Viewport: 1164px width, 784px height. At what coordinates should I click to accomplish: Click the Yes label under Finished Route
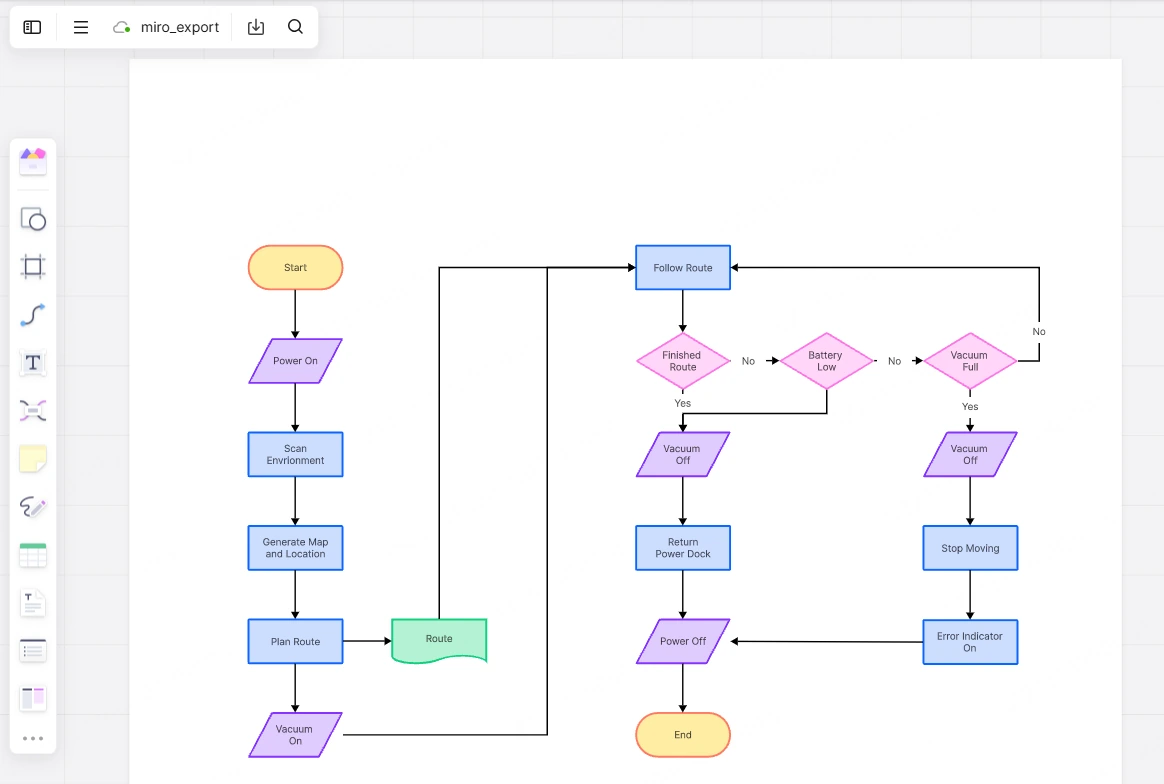[682, 403]
